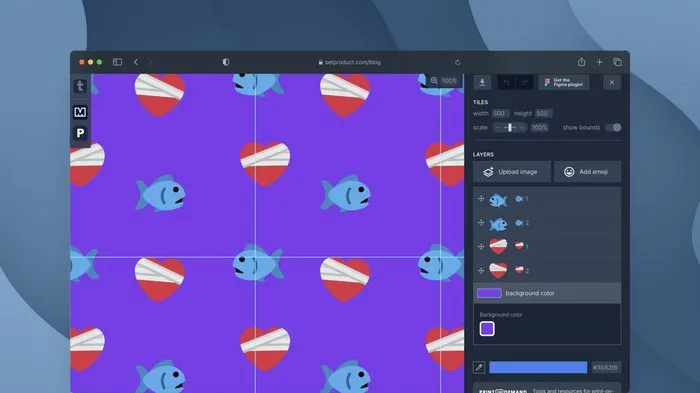Adjust the scale slider handle

510,128
